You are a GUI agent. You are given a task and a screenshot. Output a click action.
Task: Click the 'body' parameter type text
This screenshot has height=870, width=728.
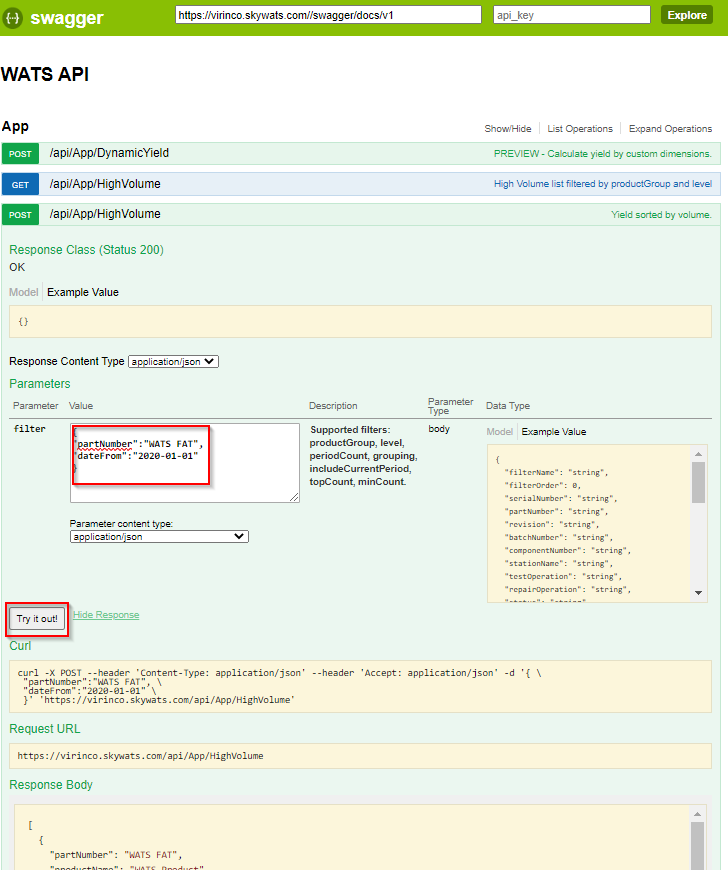point(439,429)
